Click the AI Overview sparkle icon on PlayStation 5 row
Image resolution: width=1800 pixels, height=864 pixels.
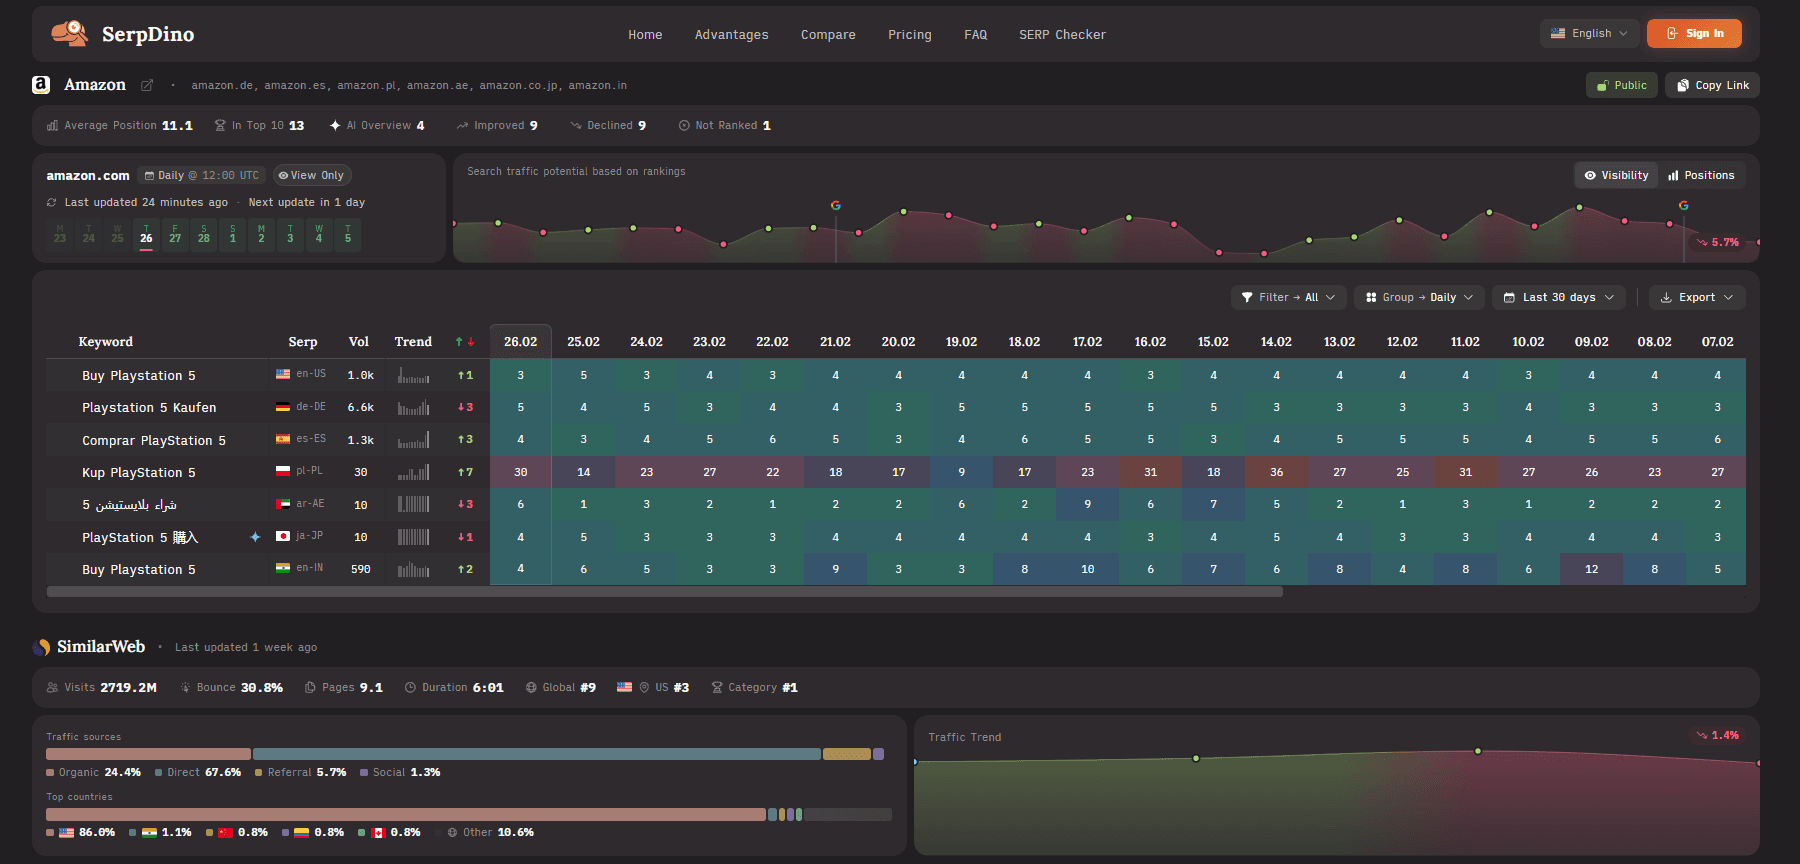pyautogui.click(x=255, y=537)
